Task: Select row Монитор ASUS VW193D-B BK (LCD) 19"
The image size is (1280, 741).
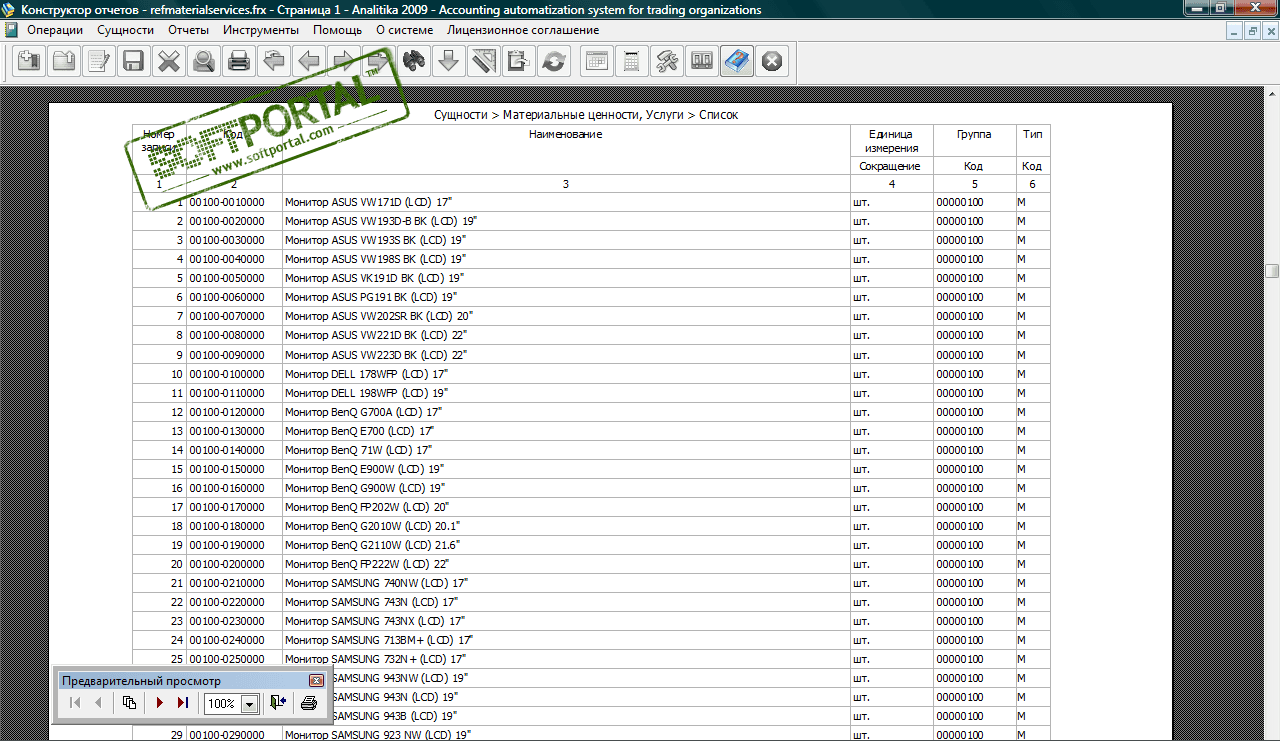Action: point(592,221)
